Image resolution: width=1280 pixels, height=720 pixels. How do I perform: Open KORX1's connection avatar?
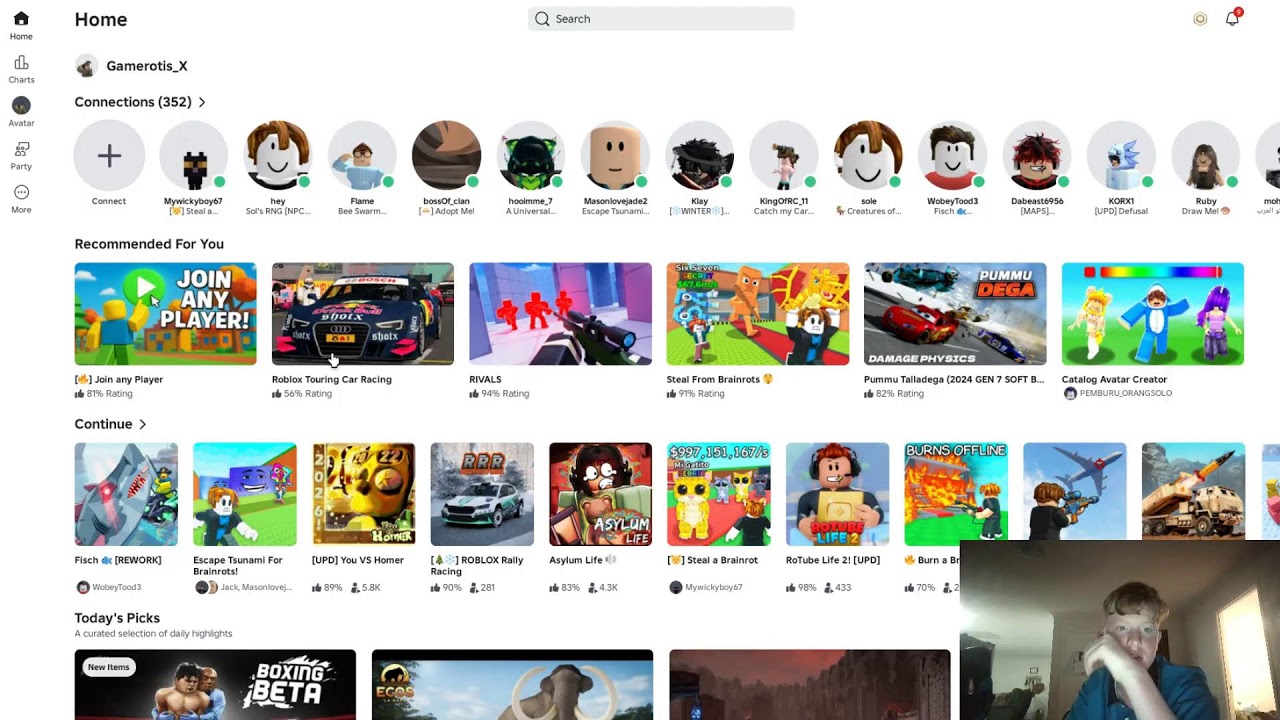[x=1122, y=155]
